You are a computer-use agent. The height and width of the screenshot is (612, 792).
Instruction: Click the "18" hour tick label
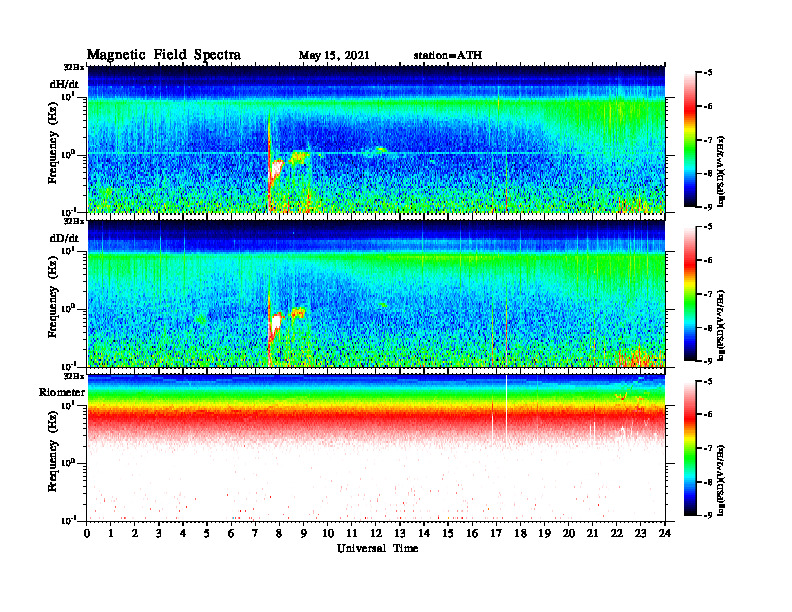520,533
